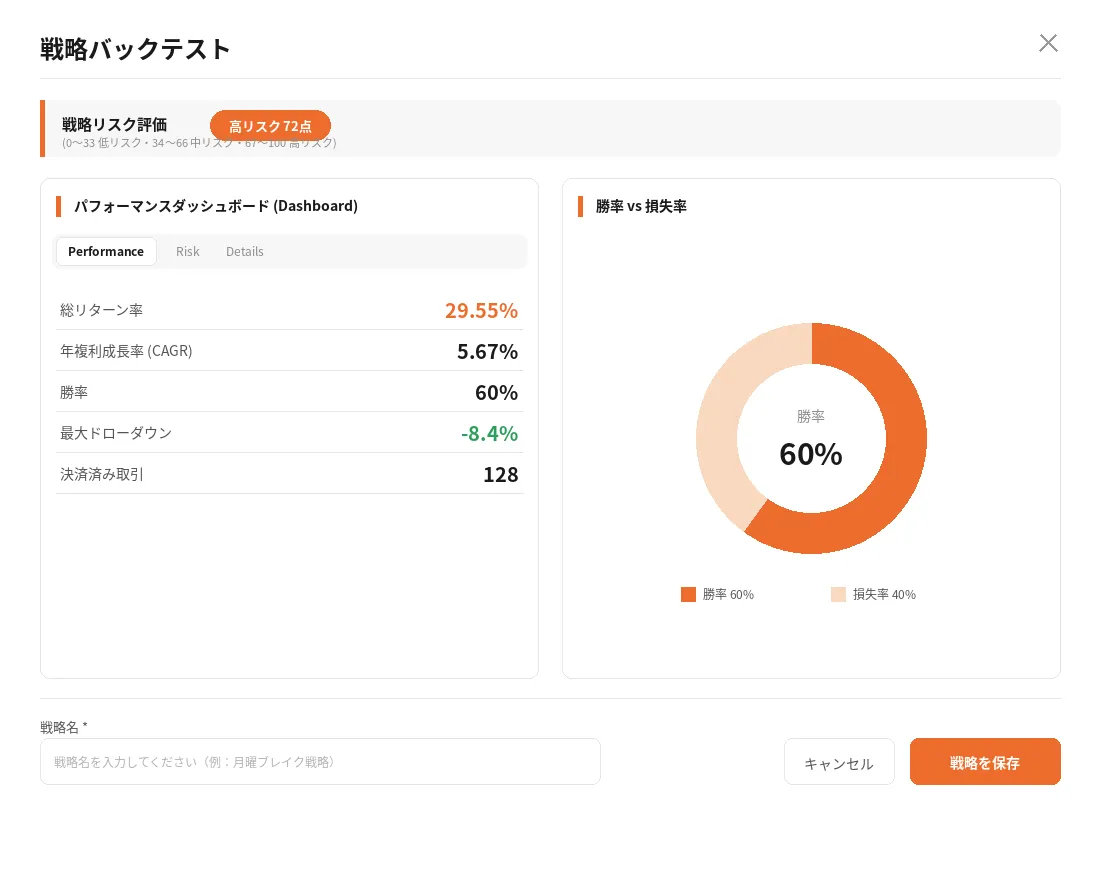Image resolution: width=1100 pixels, height=876 pixels.
Task: Click the 60% text in donut center
Action: [x=811, y=454]
